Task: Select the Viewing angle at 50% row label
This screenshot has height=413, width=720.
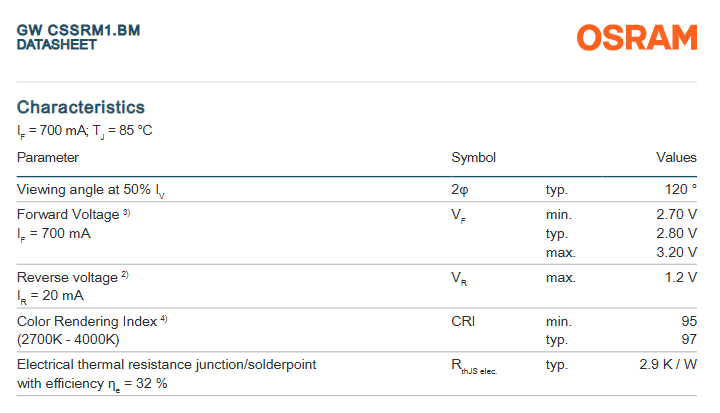Action: coord(91,190)
